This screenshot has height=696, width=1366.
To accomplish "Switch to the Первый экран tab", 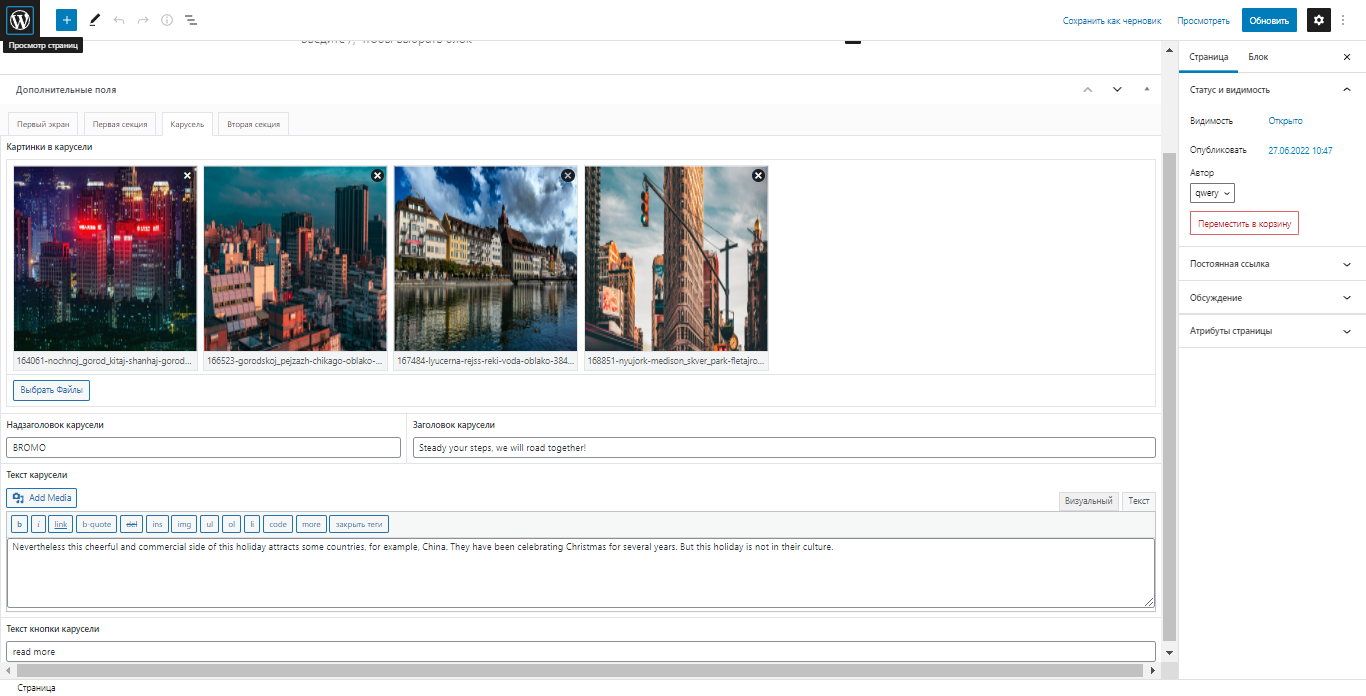I will (43, 124).
